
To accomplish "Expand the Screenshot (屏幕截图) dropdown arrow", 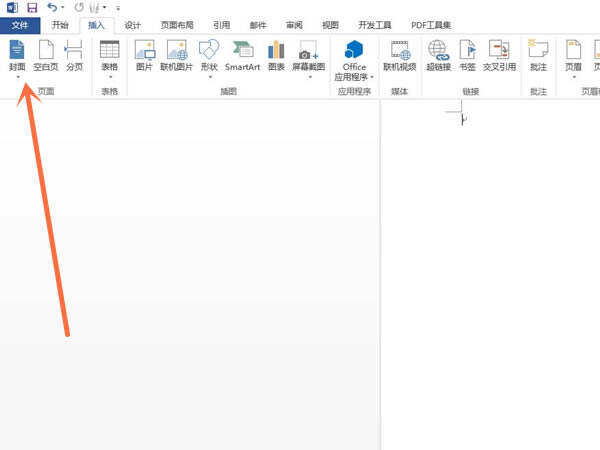I will pyautogui.click(x=310, y=77).
